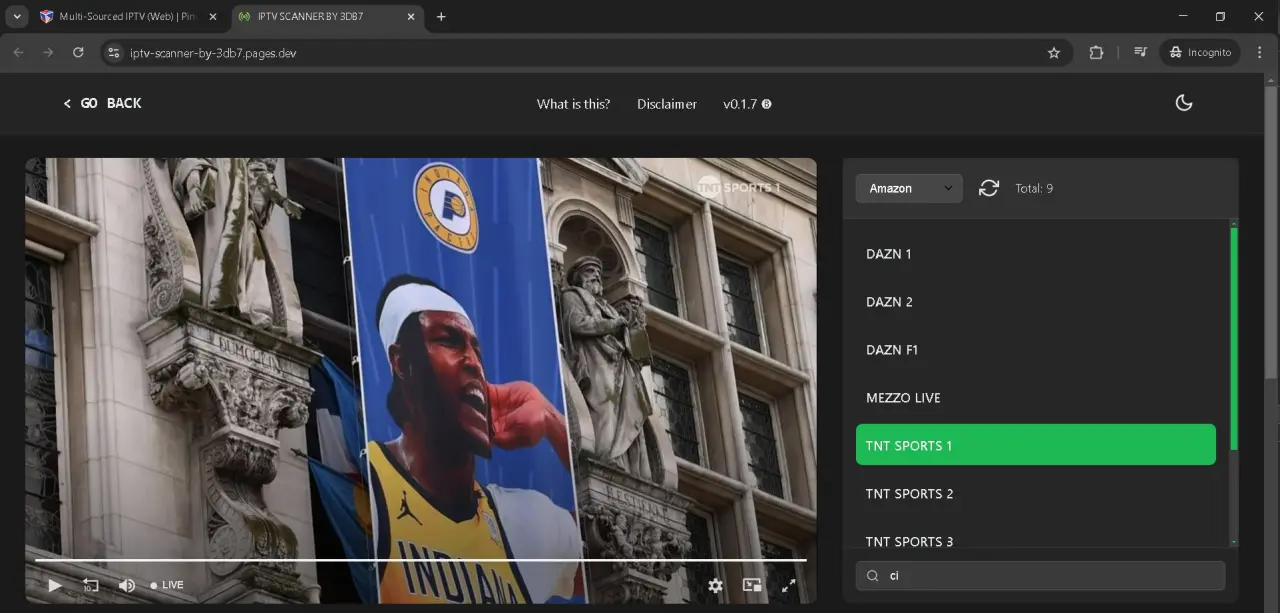Image resolution: width=1280 pixels, height=613 pixels.
Task: Click the Incognito profile button
Action: click(x=1200, y=53)
